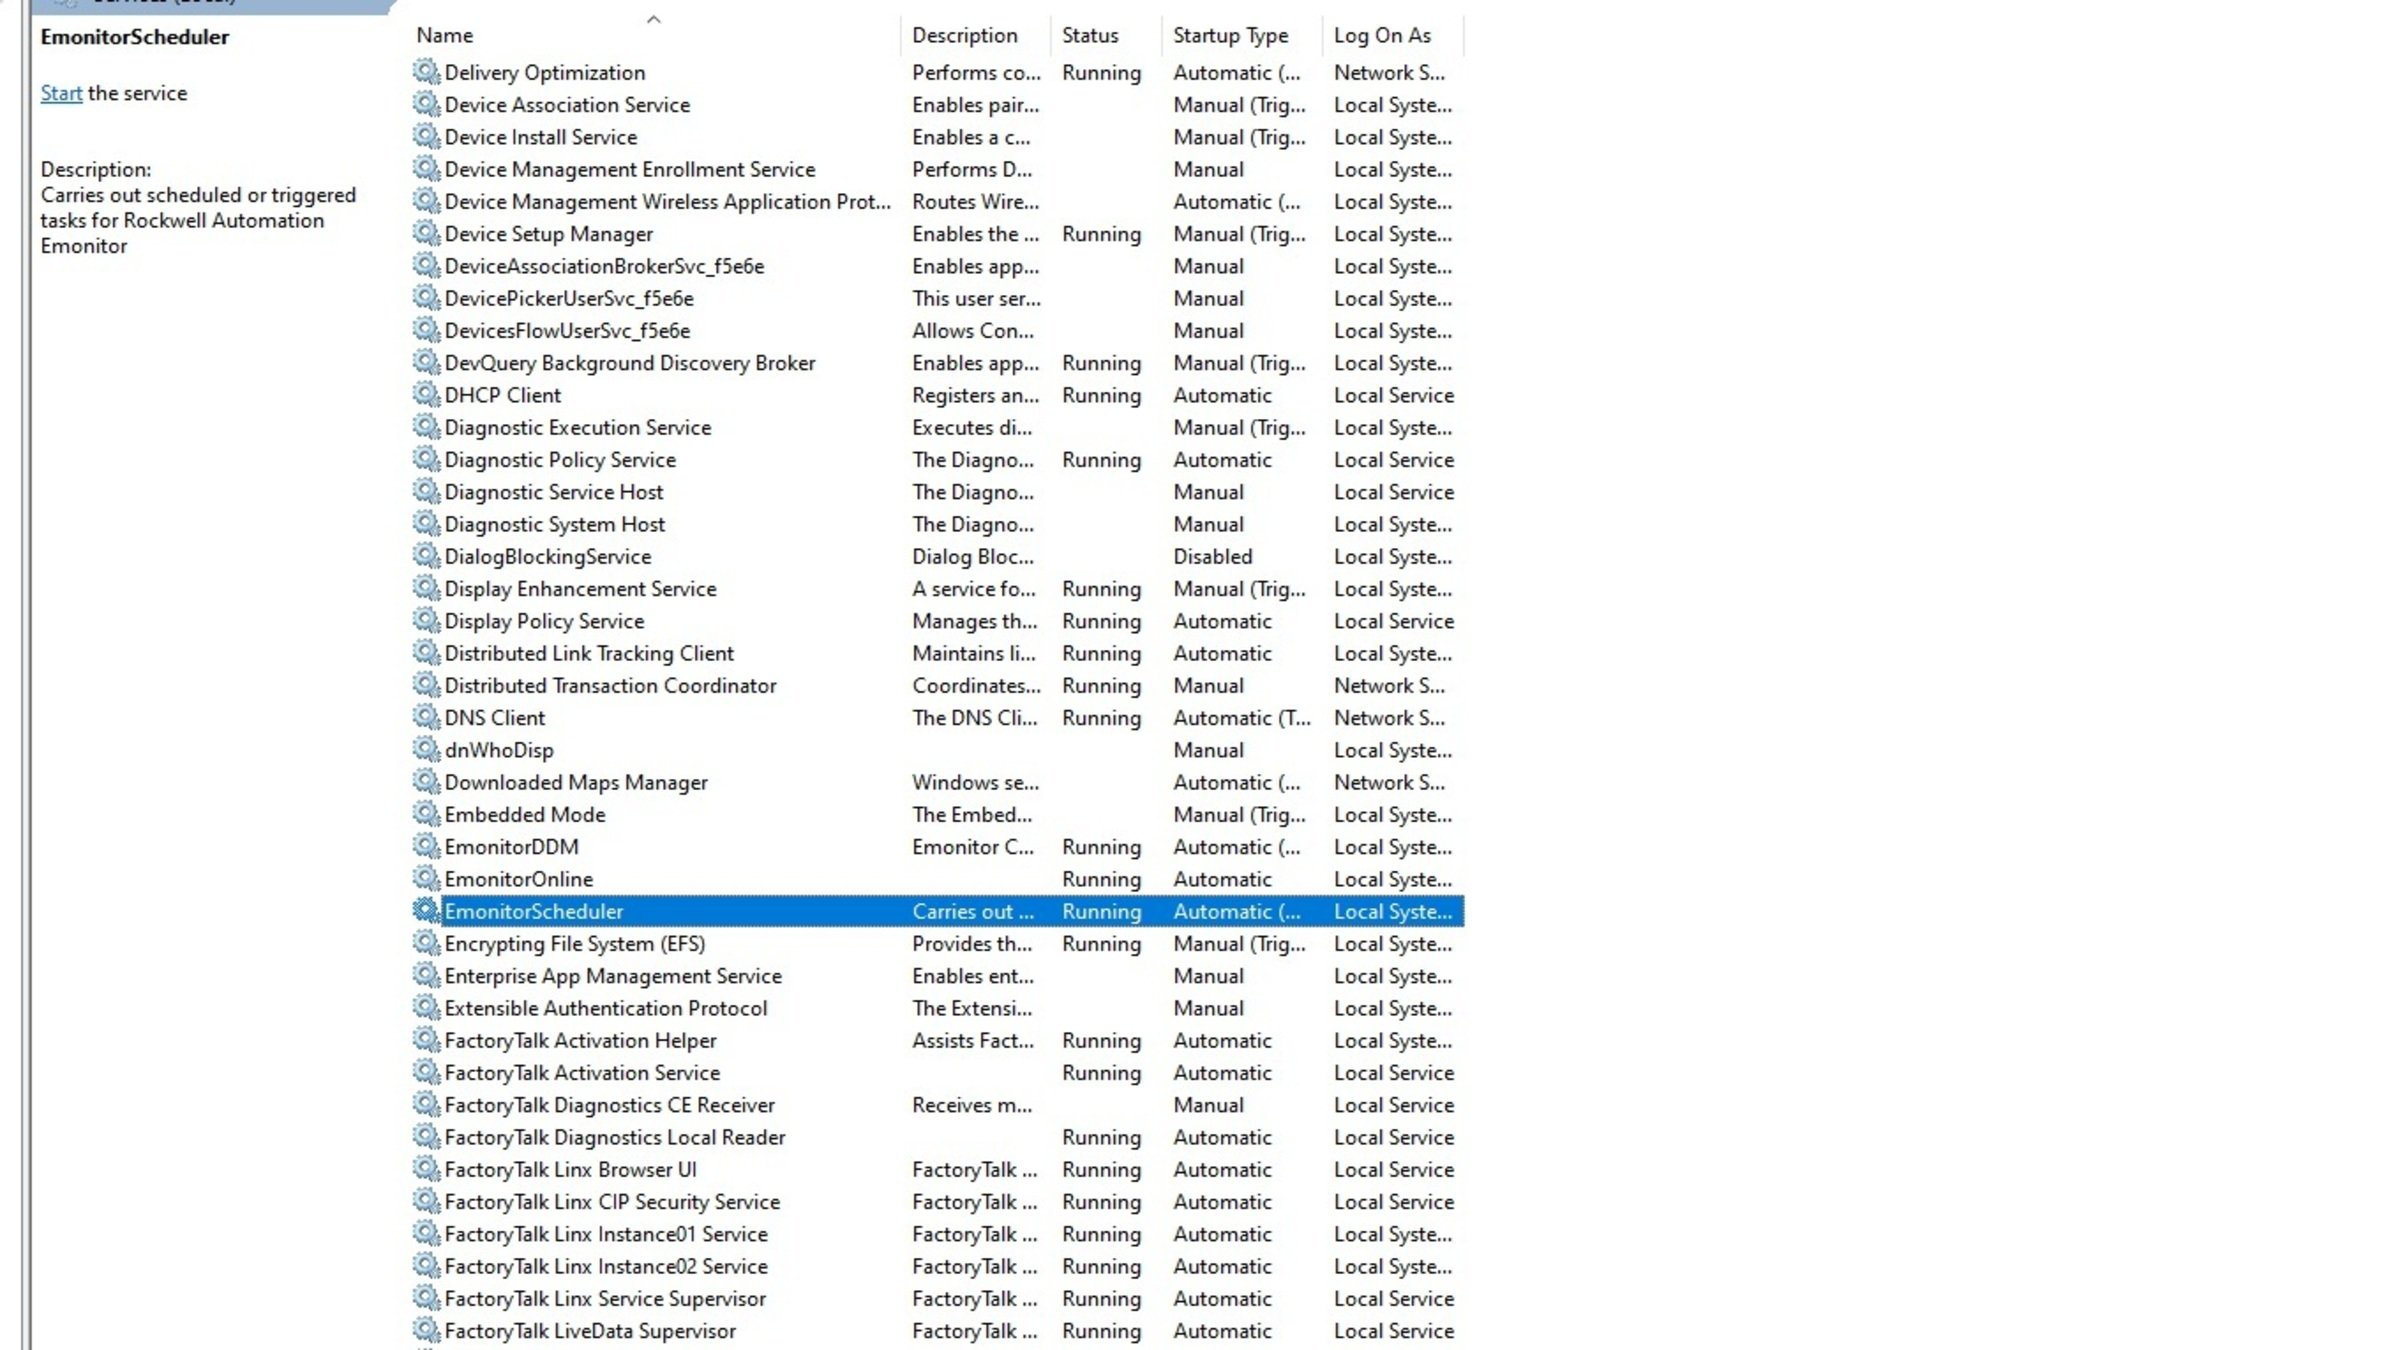Click Running status of Device Setup Manager
This screenshot has height=1350, width=2400.
(x=1101, y=233)
